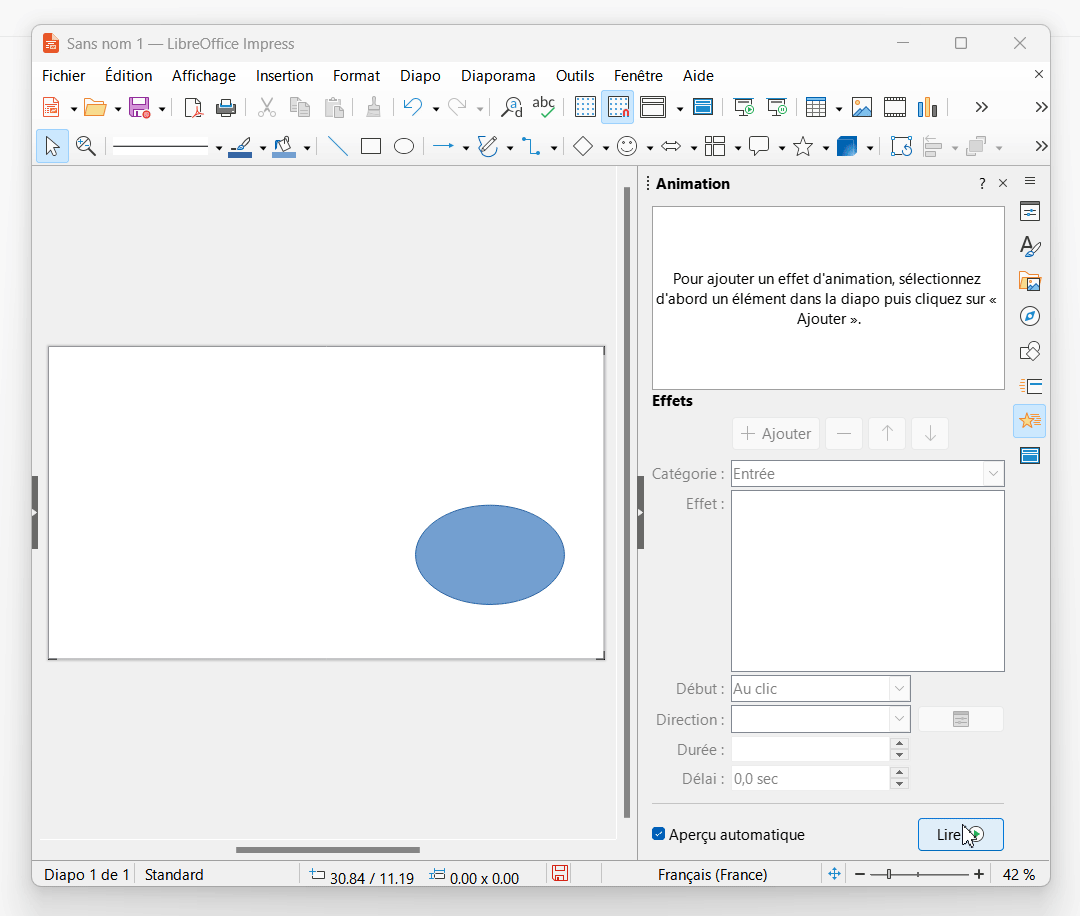Select the Rectangle drawing tool
1080x916 pixels.
click(x=371, y=146)
